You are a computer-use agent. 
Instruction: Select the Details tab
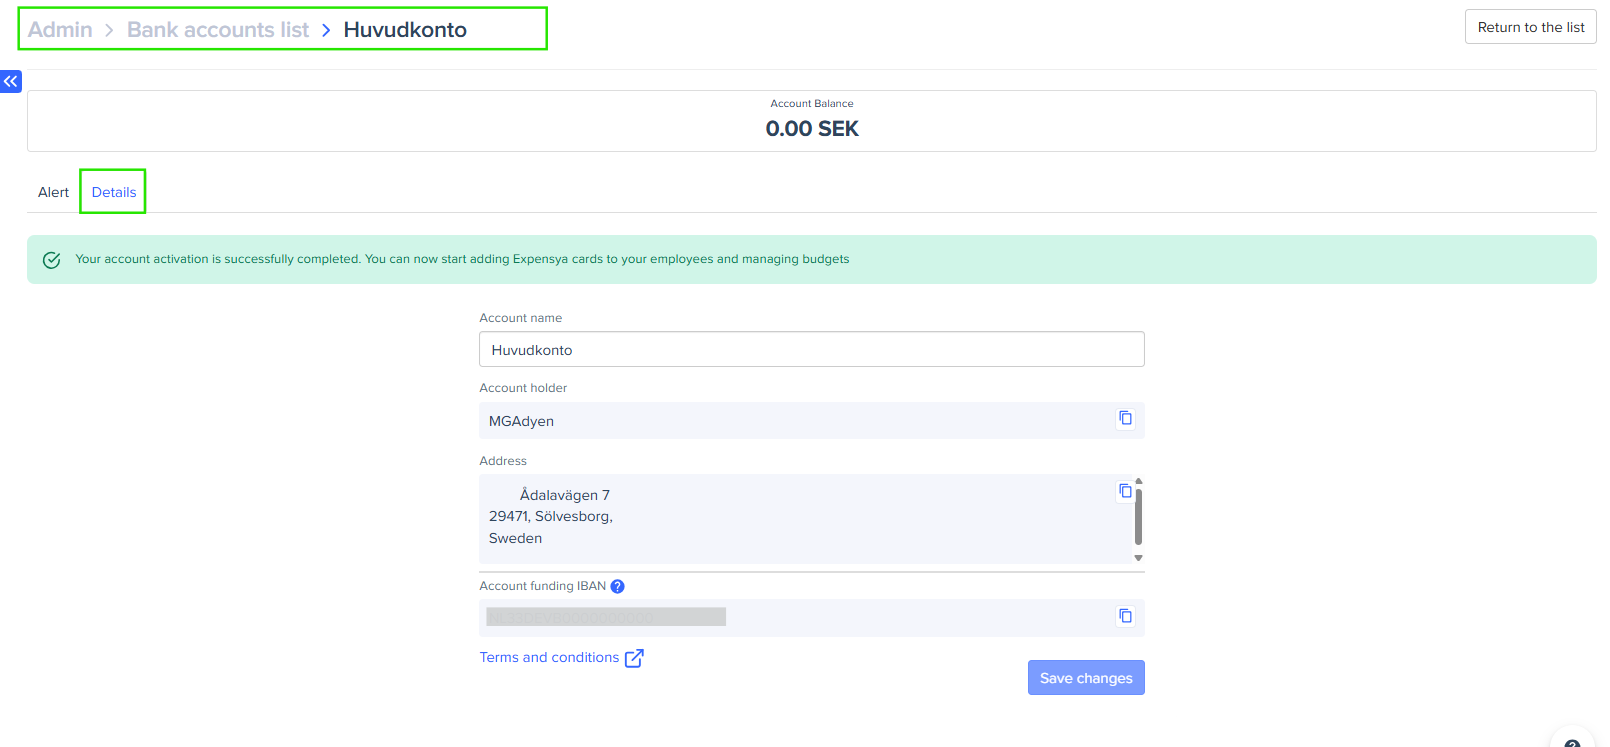click(x=114, y=192)
